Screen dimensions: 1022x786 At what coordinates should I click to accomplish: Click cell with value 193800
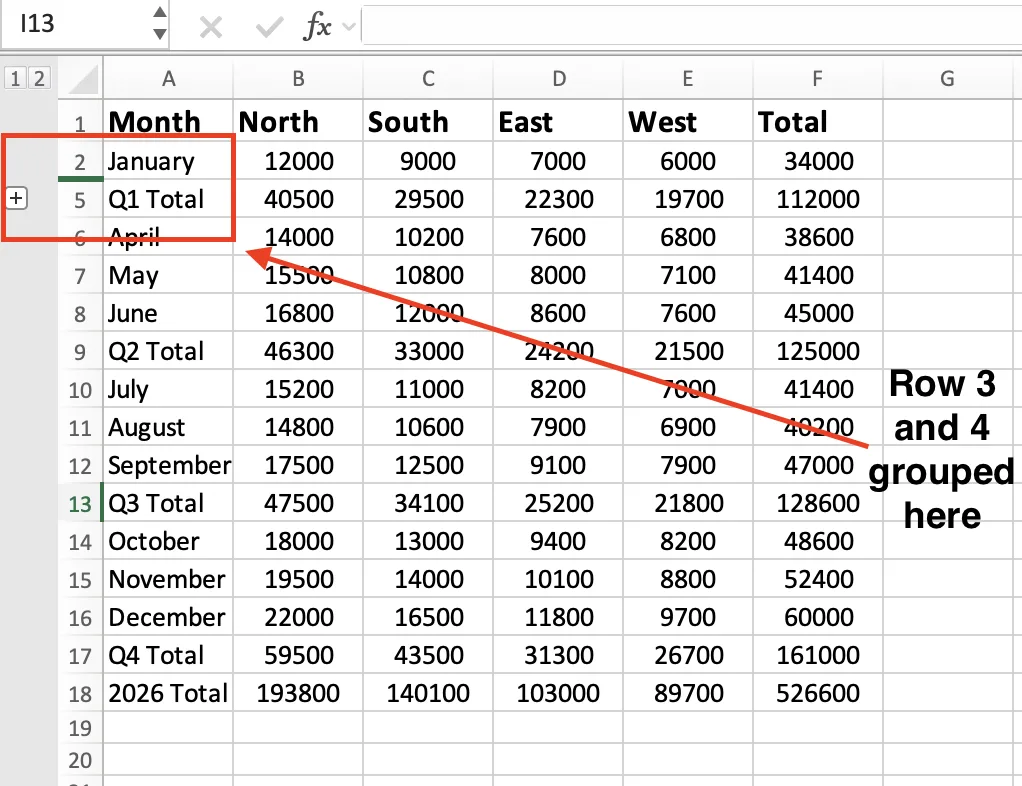click(298, 693)
